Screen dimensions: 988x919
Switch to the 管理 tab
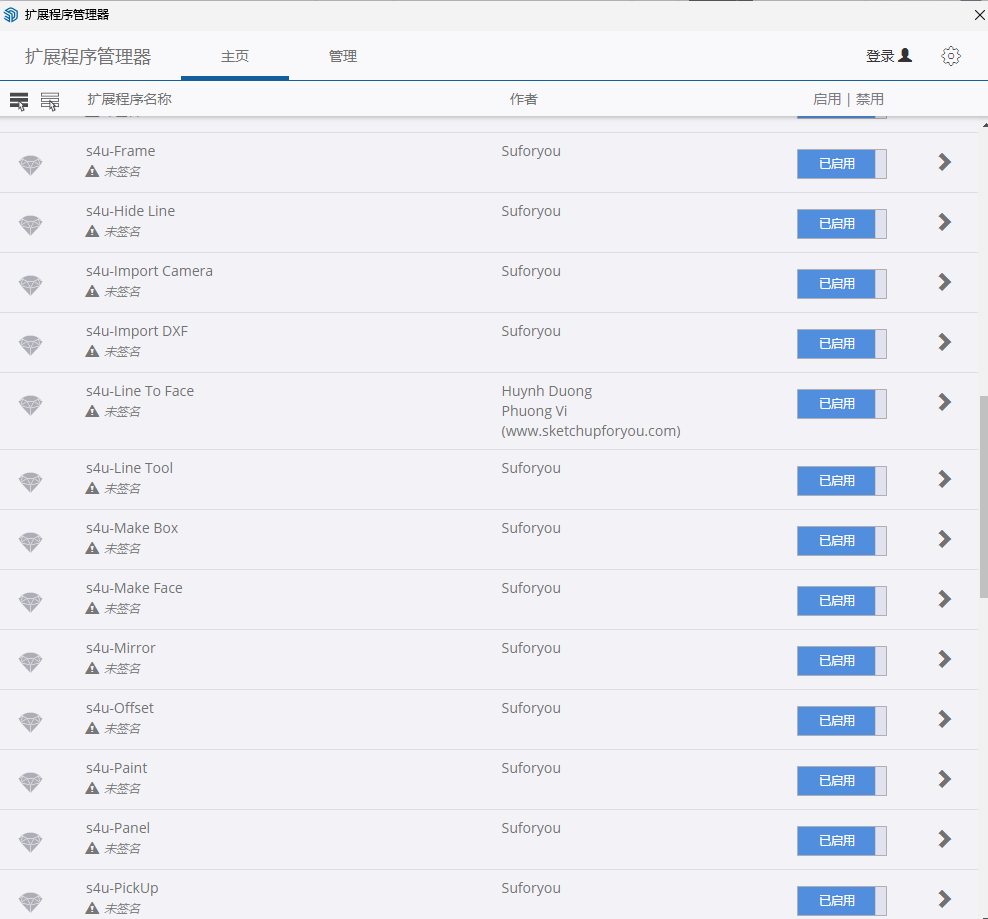tap(343, 57)
